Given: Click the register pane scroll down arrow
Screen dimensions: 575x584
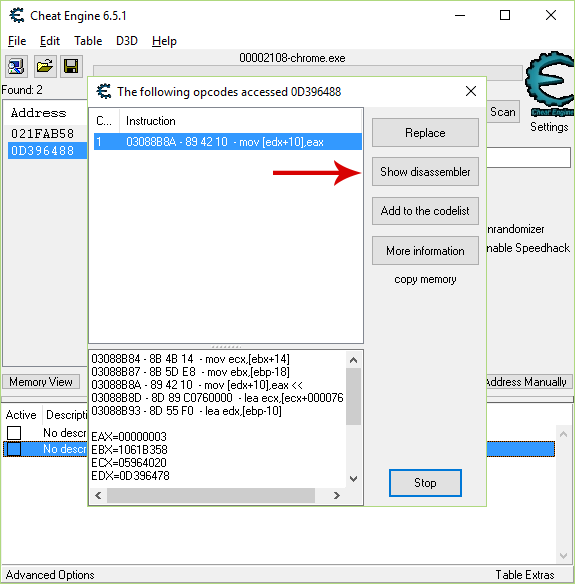Looking at the screenshot, I should click(x=353, y=479).
